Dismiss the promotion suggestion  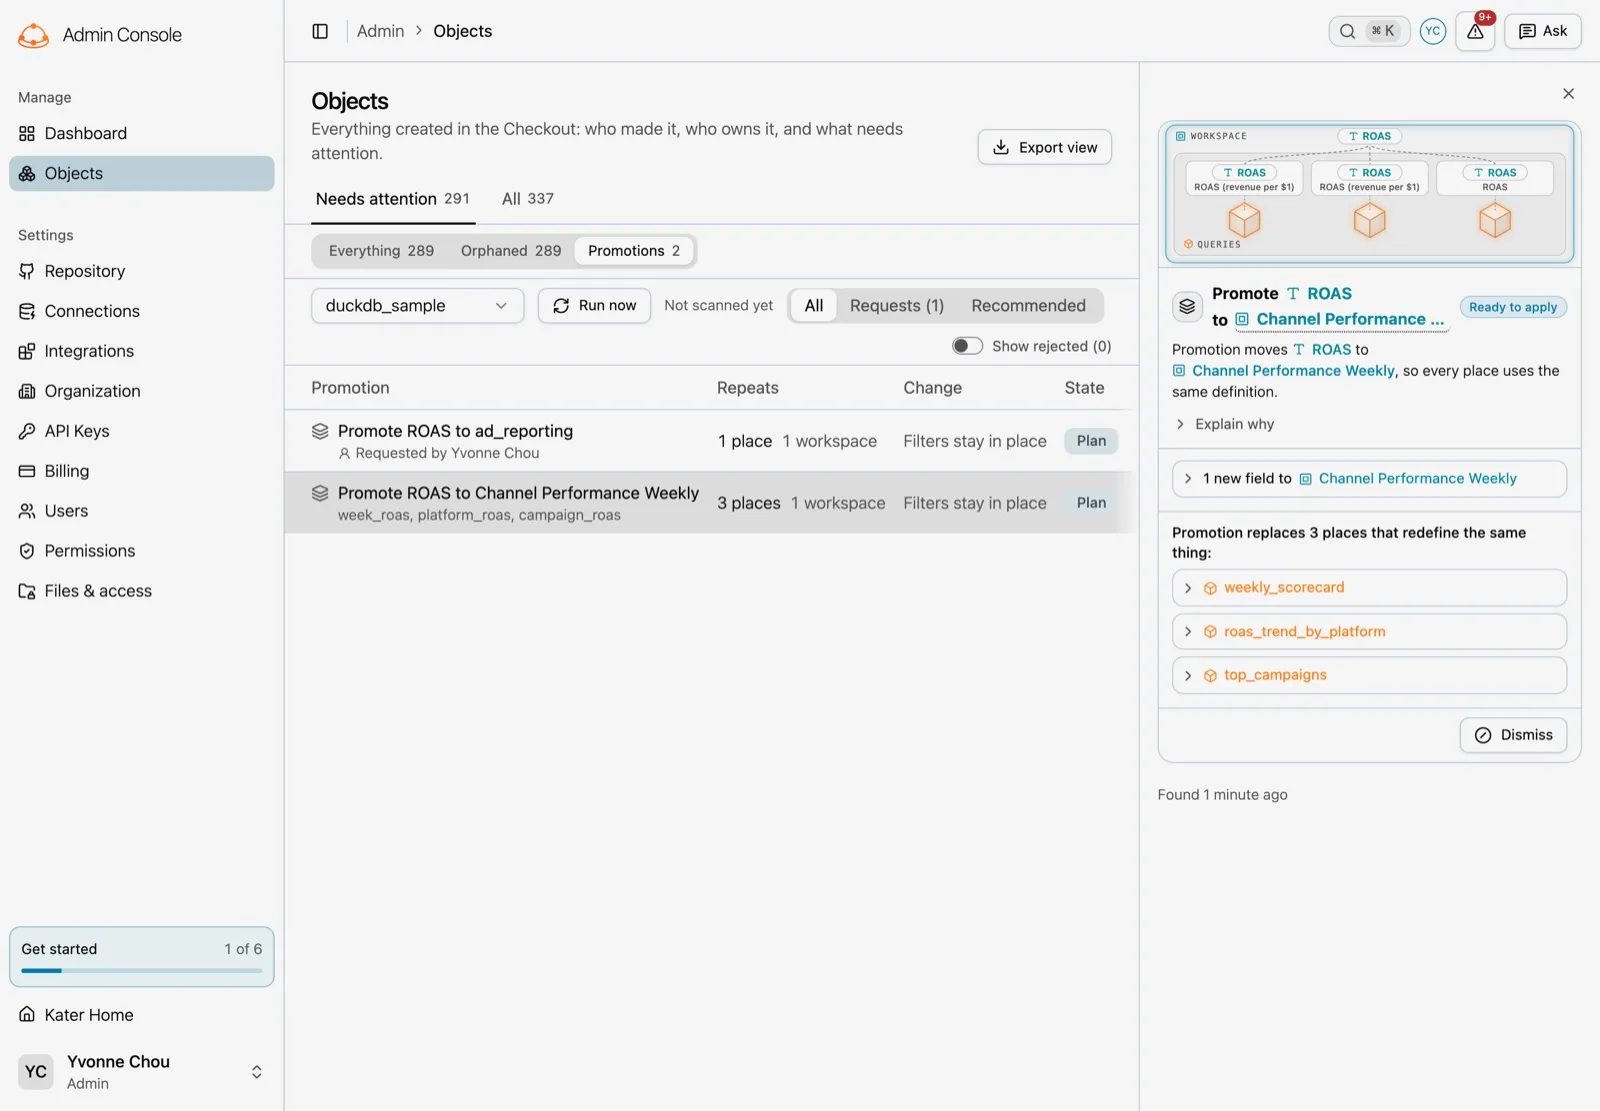click(1513, 735)
